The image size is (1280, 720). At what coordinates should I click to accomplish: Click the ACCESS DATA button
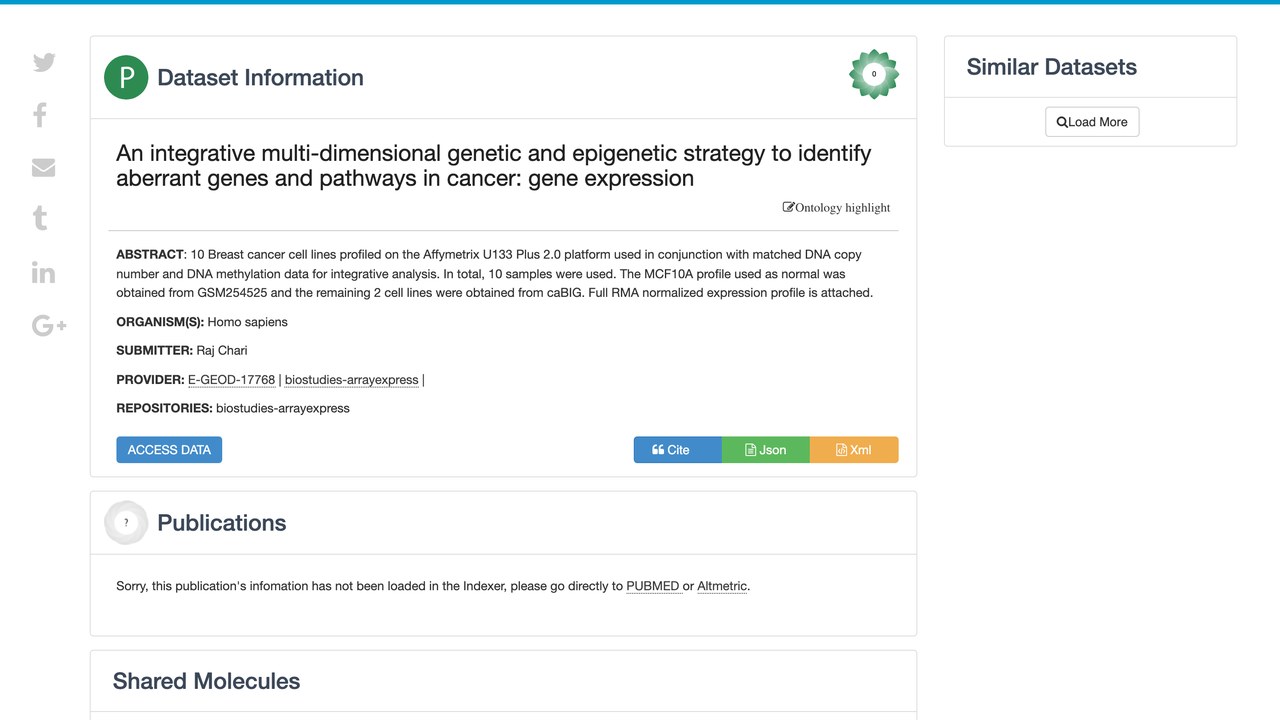(169, 450)
